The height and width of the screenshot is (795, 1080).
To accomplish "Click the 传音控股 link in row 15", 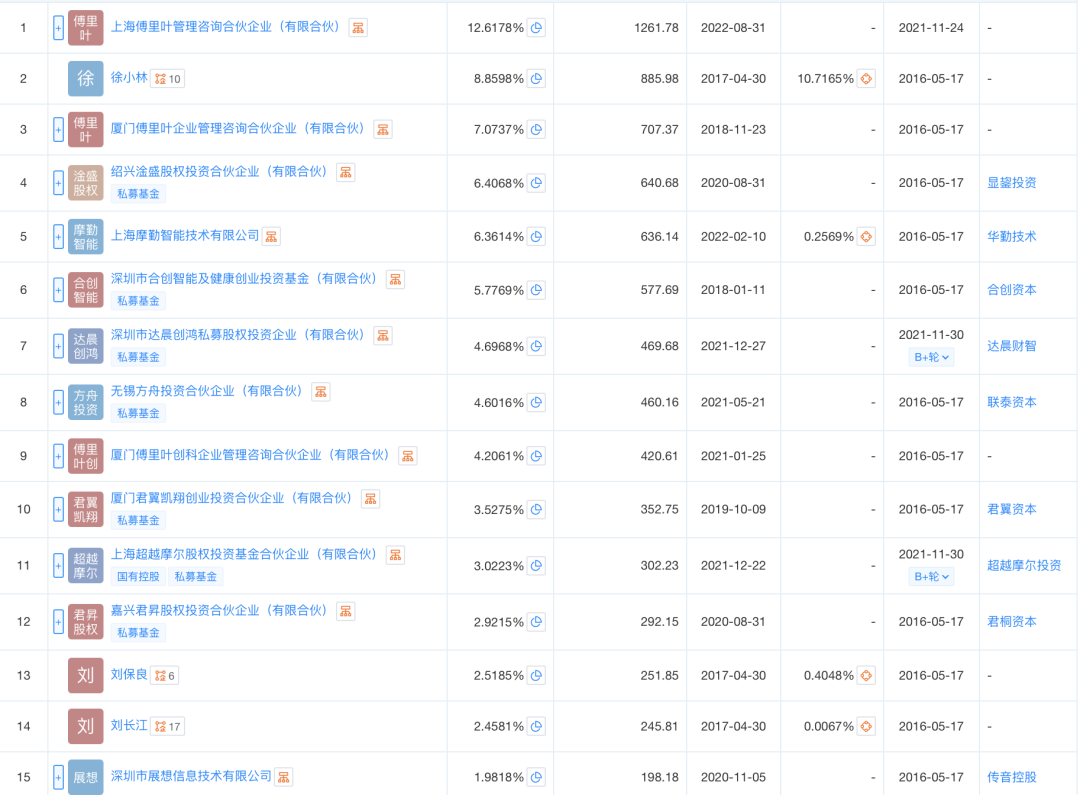I will (1011, 777).
